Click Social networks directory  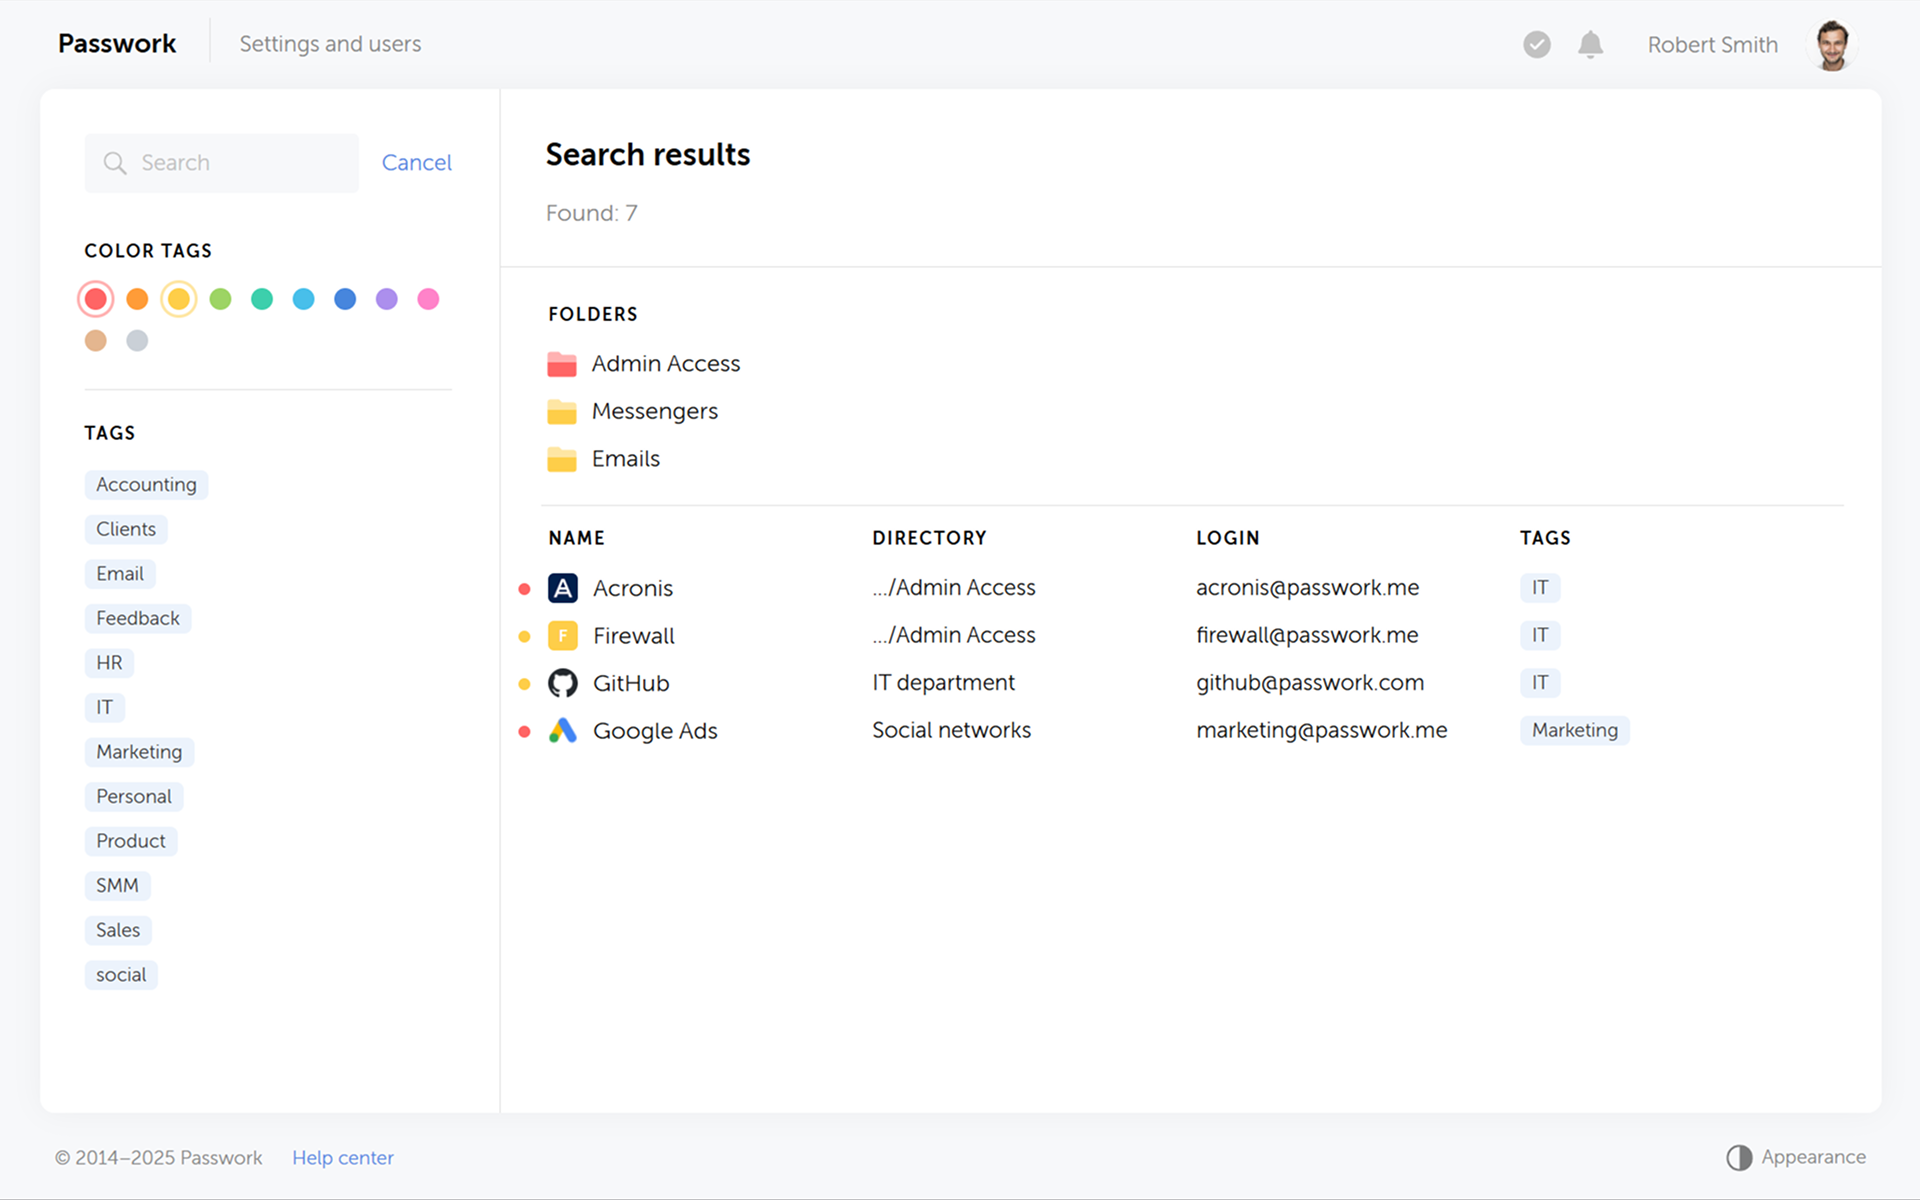951,730
